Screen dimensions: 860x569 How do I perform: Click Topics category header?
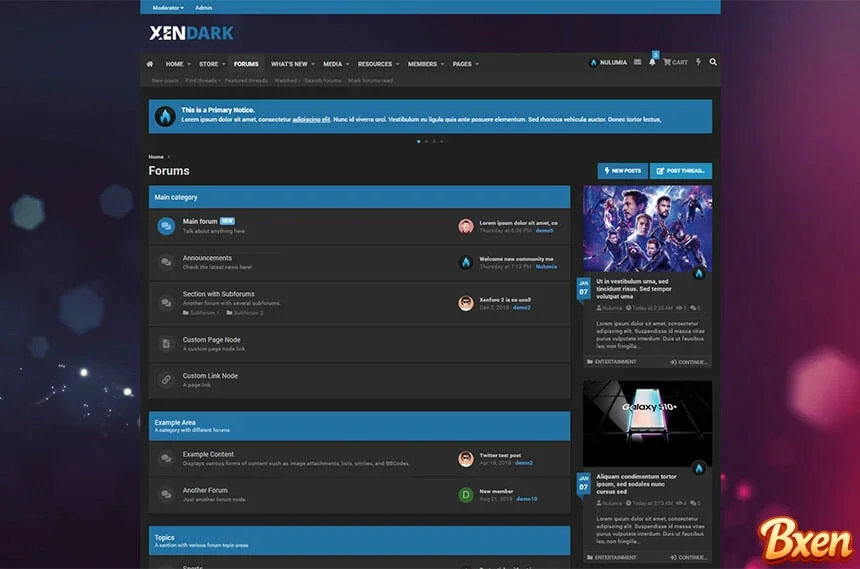pyautogui.click(x=359, y=540)
